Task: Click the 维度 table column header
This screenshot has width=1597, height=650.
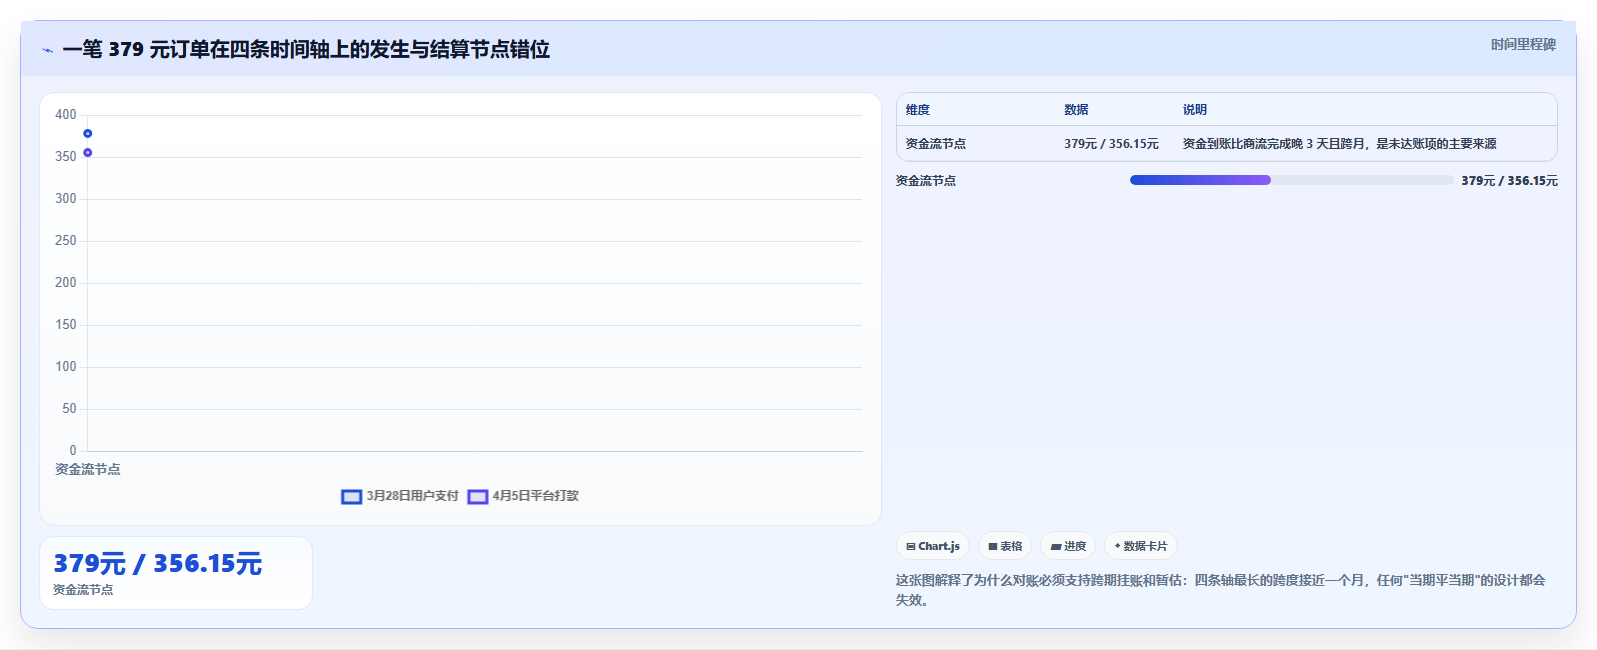Action: pos(918,110)
